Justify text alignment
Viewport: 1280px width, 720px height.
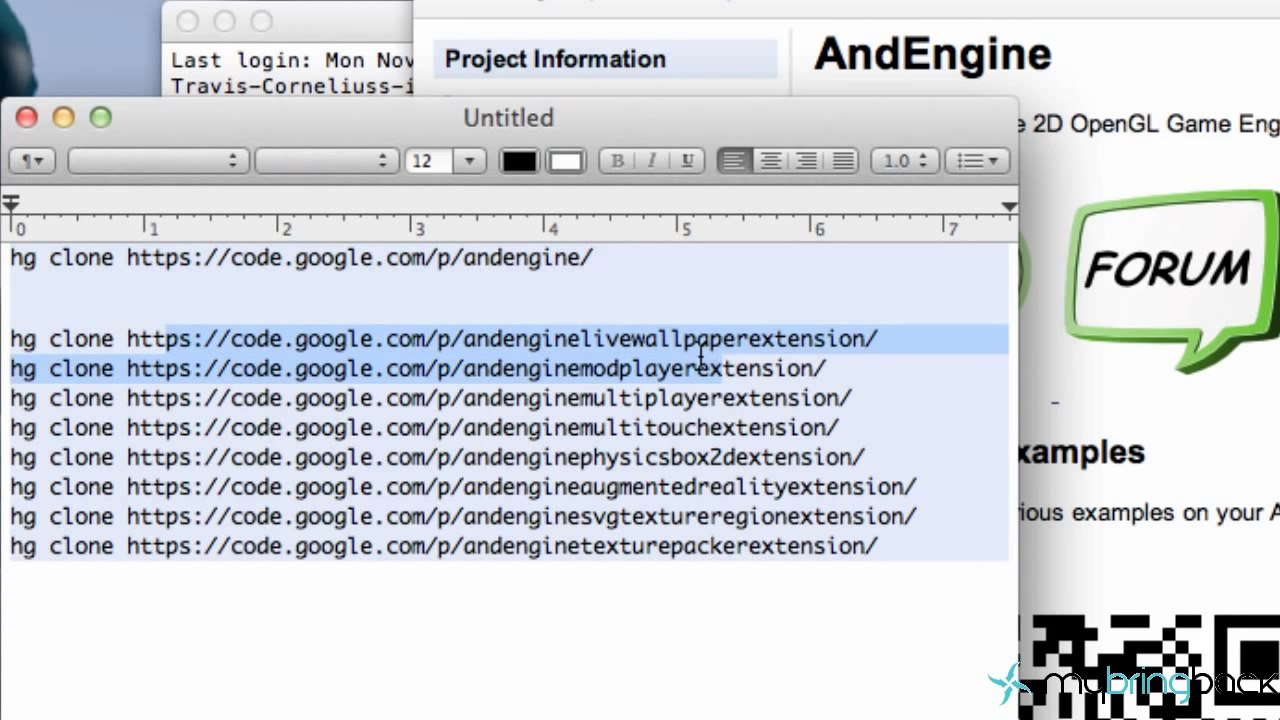click(x=843, y=161)
